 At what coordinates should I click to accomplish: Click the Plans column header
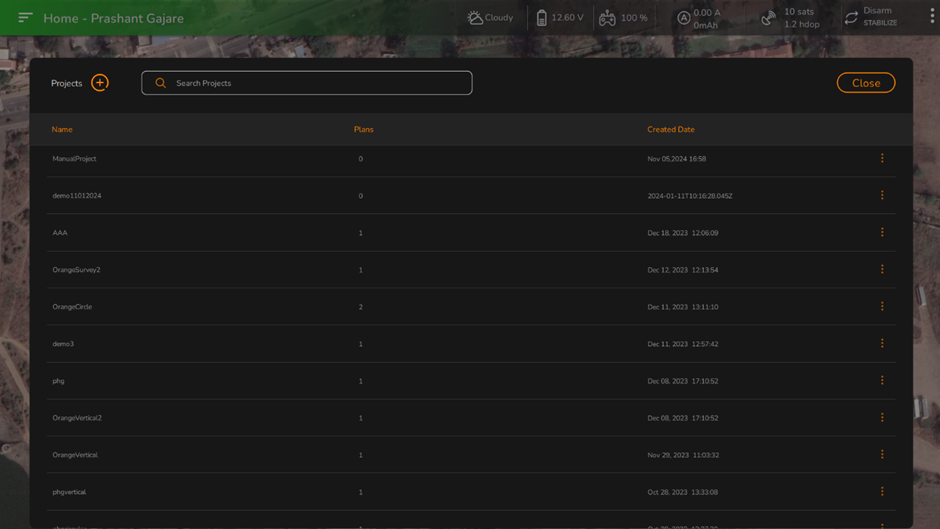(363, 129)
